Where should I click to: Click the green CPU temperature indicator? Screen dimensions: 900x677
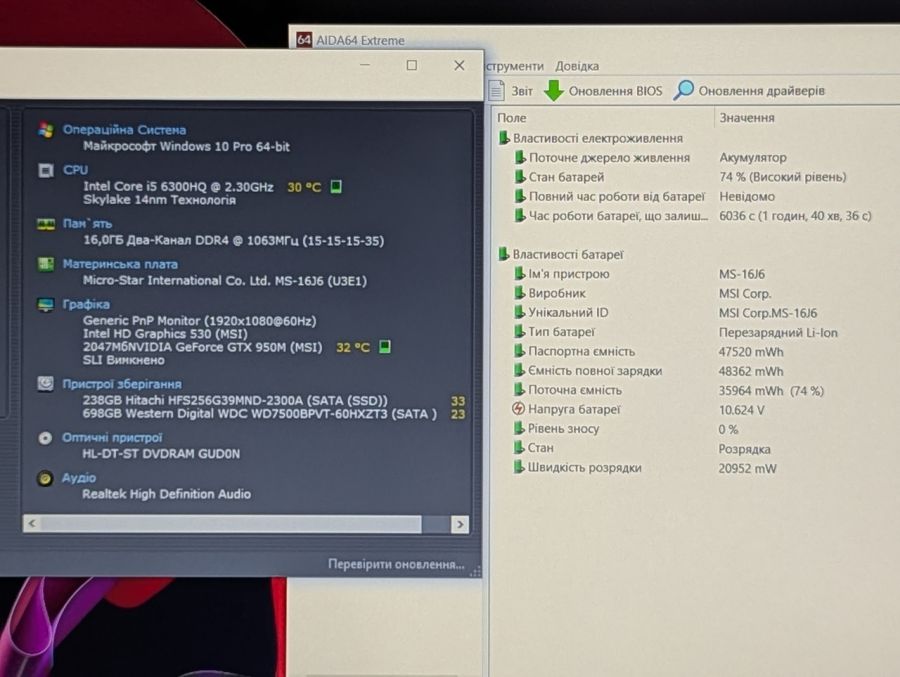(x=336, y=187)
